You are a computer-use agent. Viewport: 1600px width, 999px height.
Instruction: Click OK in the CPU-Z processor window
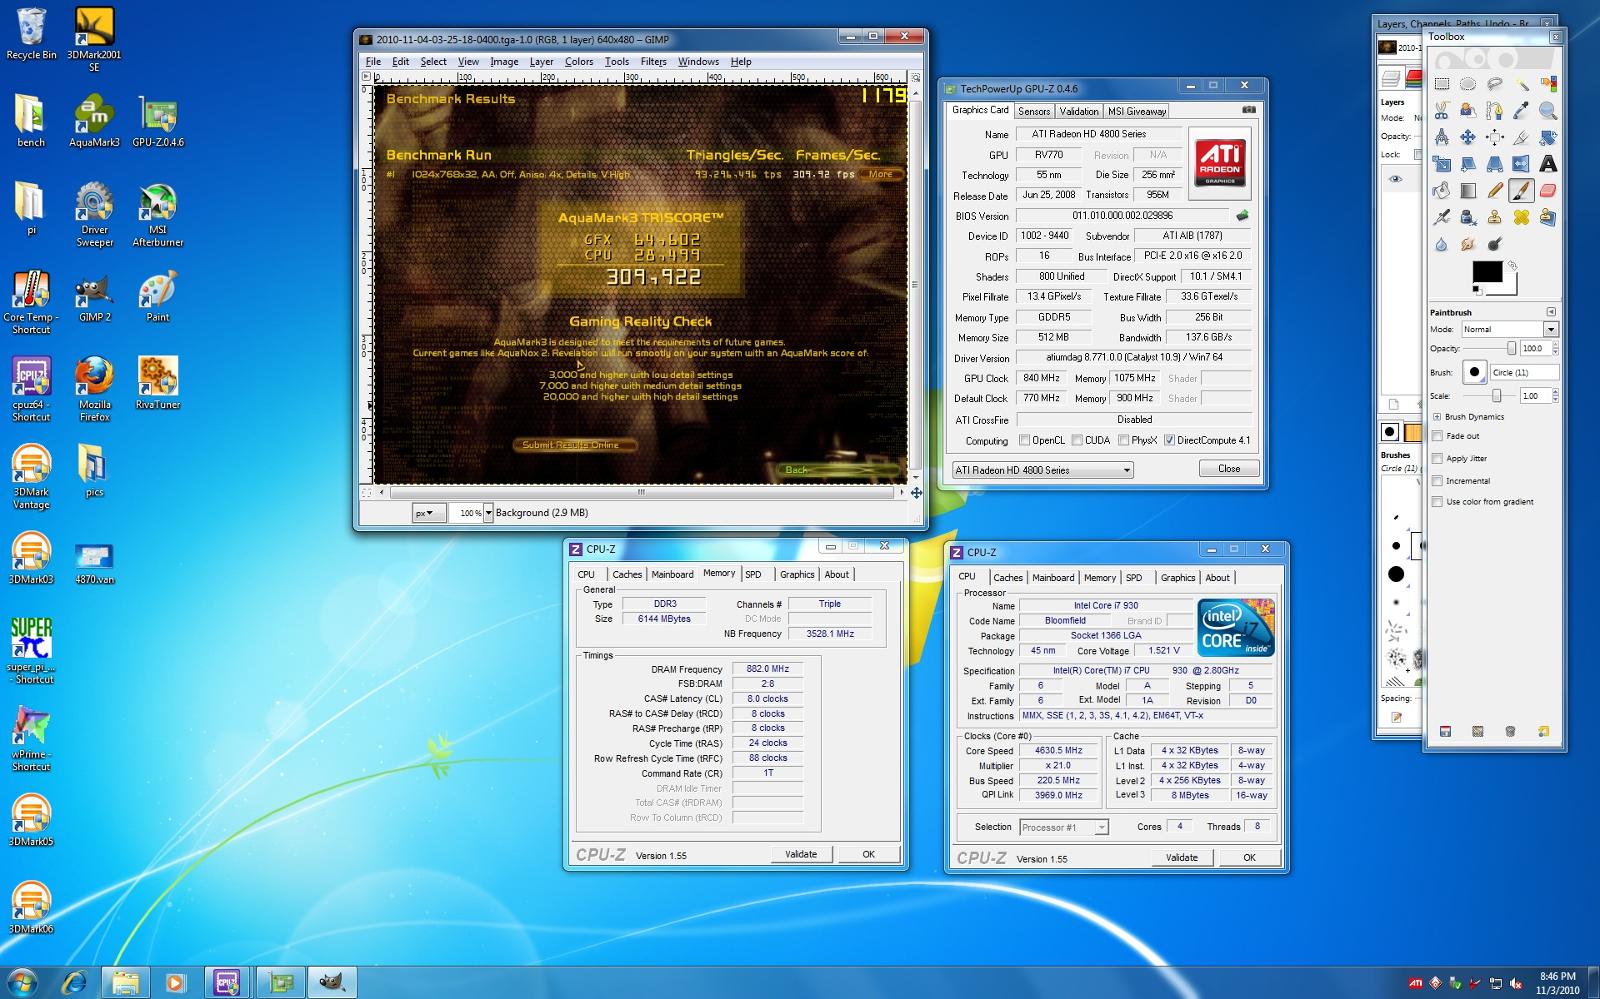1249,857
